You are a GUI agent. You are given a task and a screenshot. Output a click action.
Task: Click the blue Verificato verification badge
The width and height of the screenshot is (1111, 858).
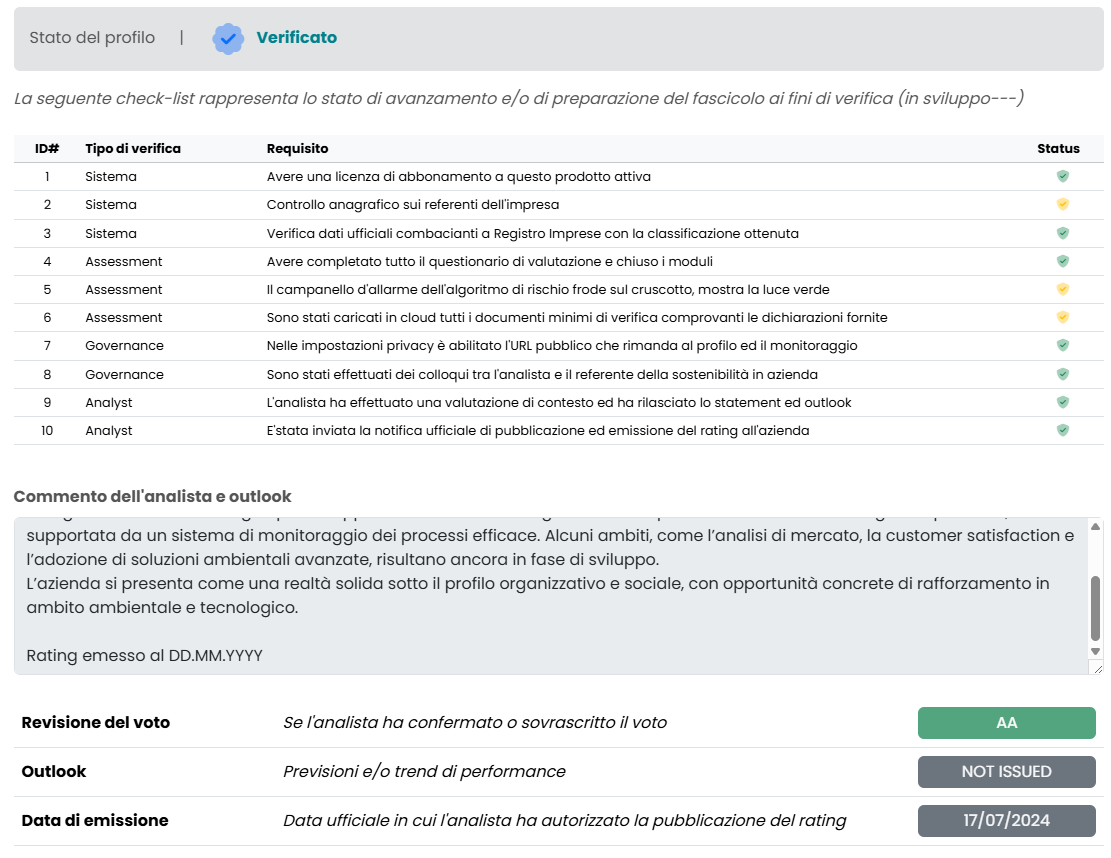click(x=228, y=38)
